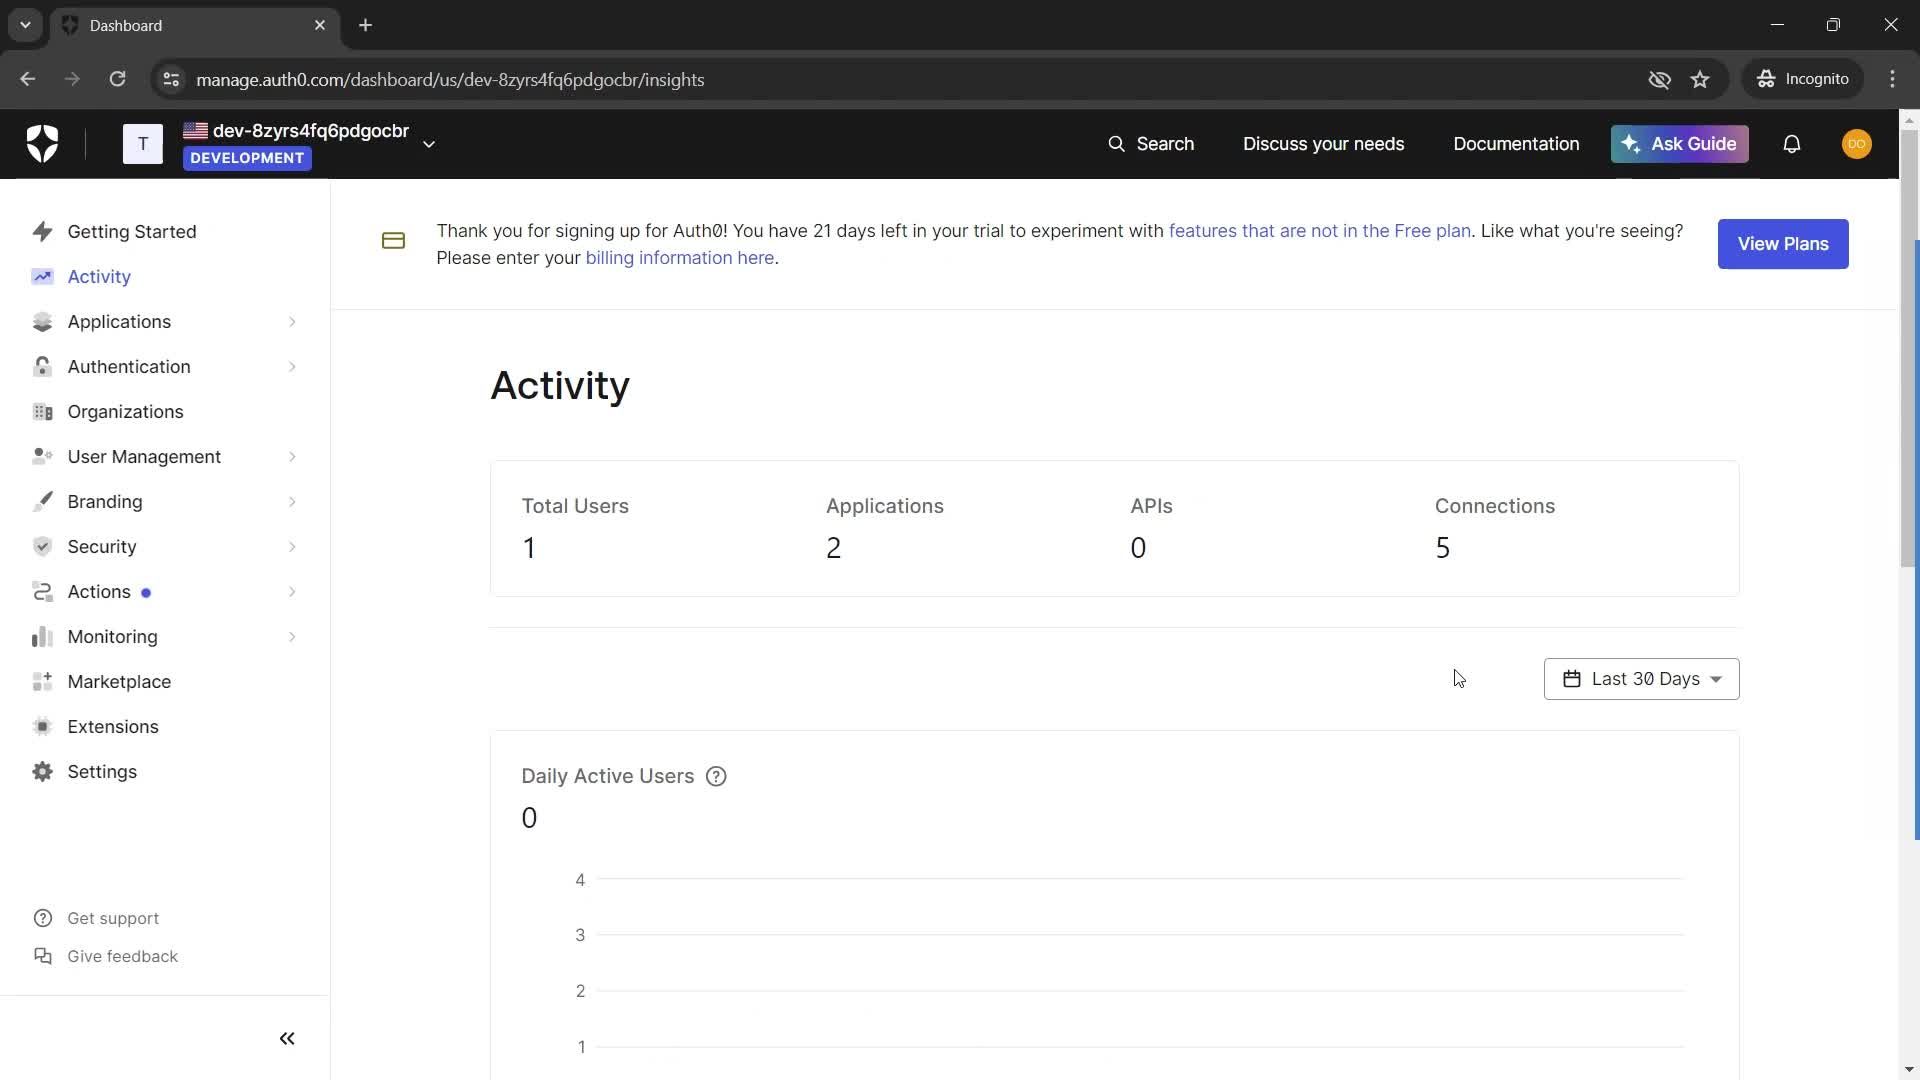This screenshot has height=1080, width=1920.
Task: Click the Security shield check icon
Action: (42, 546)
